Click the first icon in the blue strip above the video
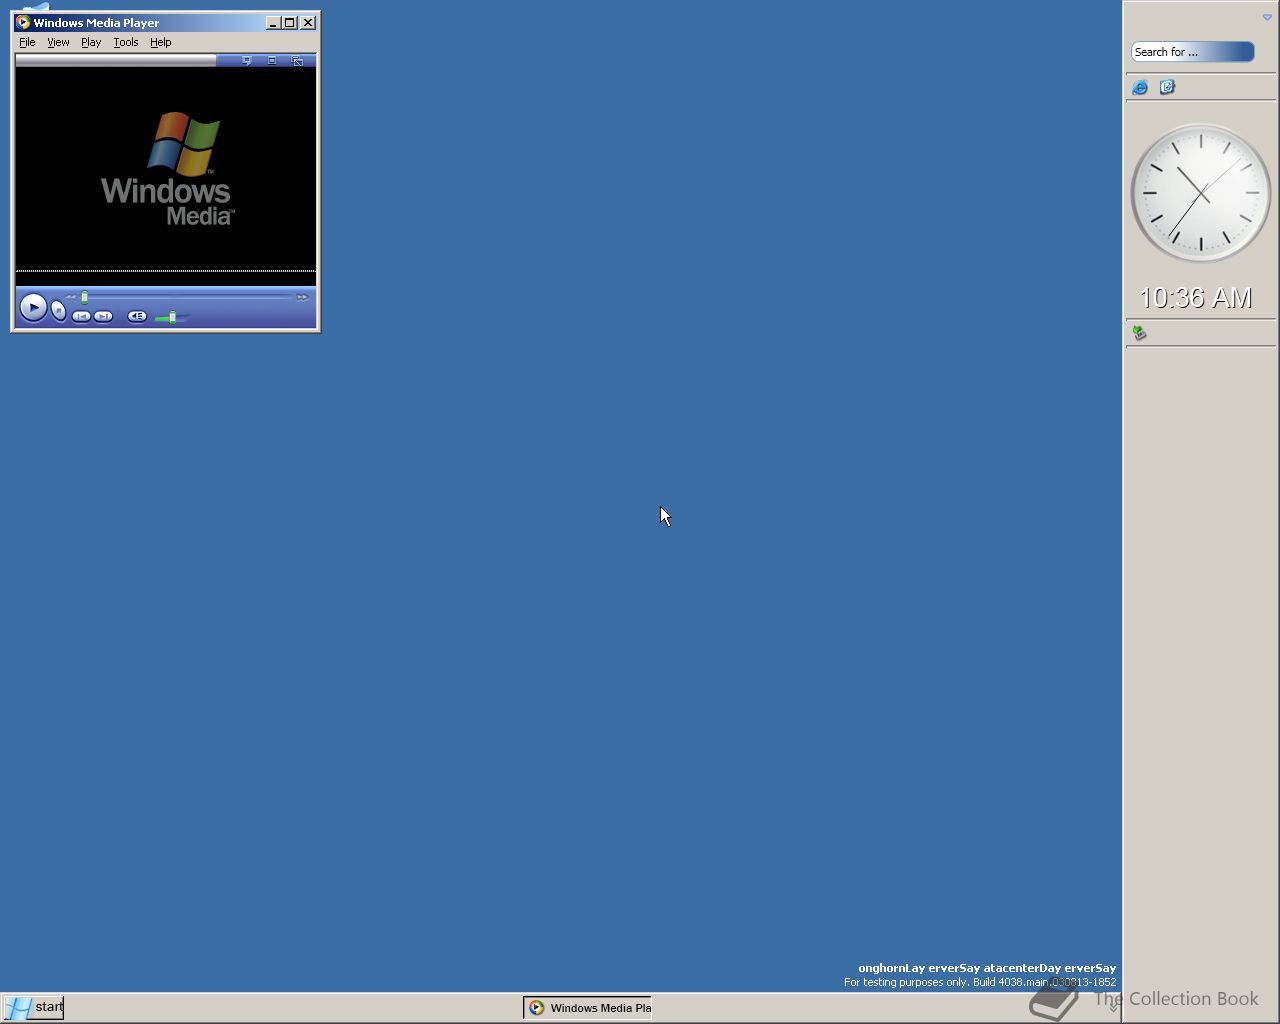Image resolution: width=1280 pixels, height=1024 pixels. (247, 61)
